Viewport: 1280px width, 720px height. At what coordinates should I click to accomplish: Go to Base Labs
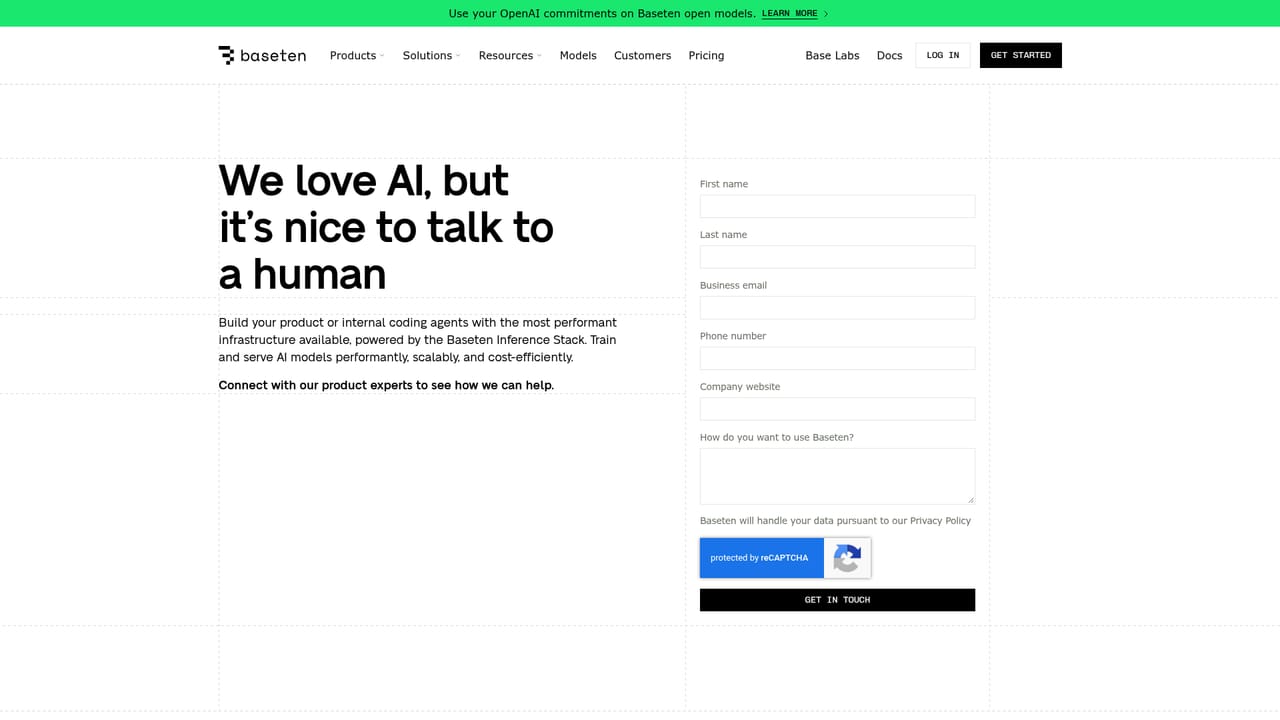pyautogui.click(x=832, y=55)
